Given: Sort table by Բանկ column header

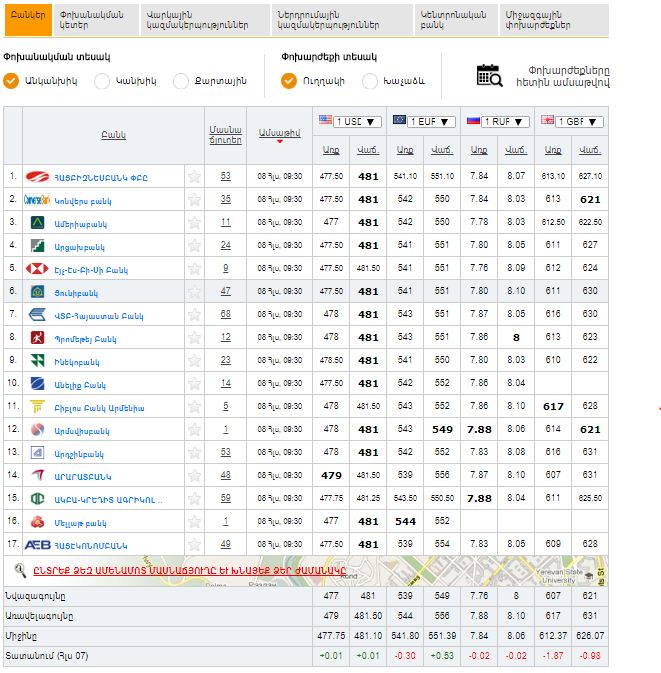Looking at the screenshot, I should 113,134.
